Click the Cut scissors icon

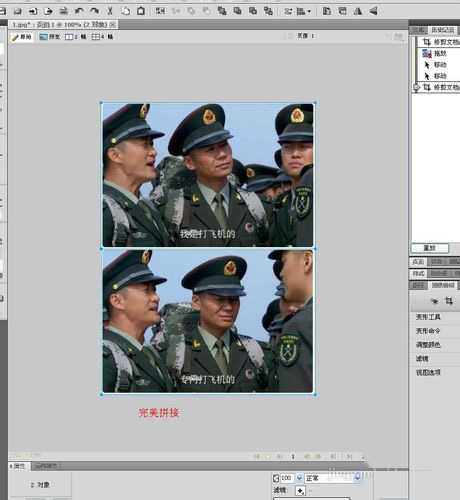(x=110, y=11)
